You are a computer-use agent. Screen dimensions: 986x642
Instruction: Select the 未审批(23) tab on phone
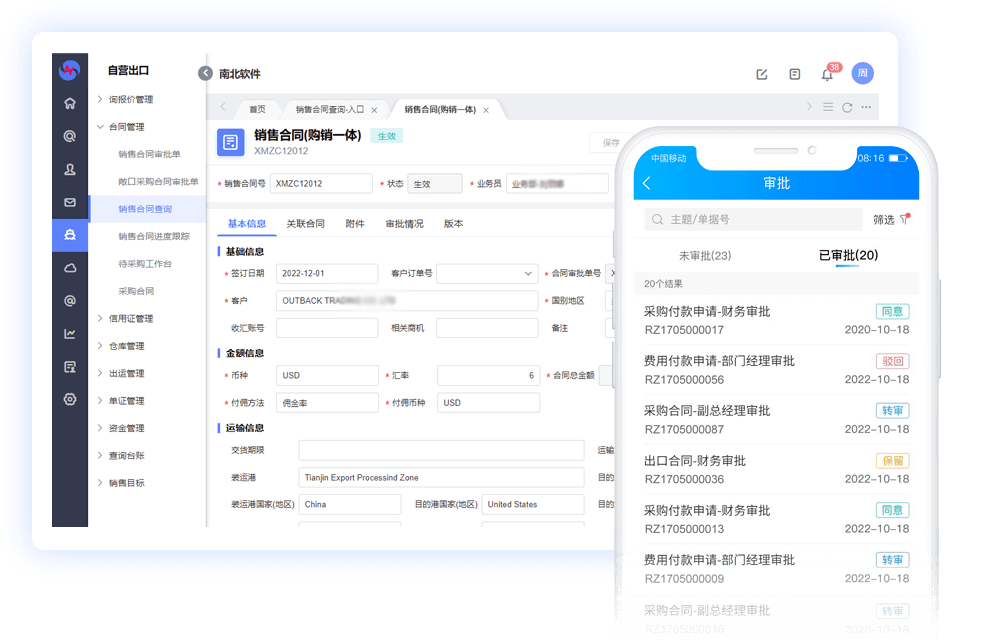705,255
